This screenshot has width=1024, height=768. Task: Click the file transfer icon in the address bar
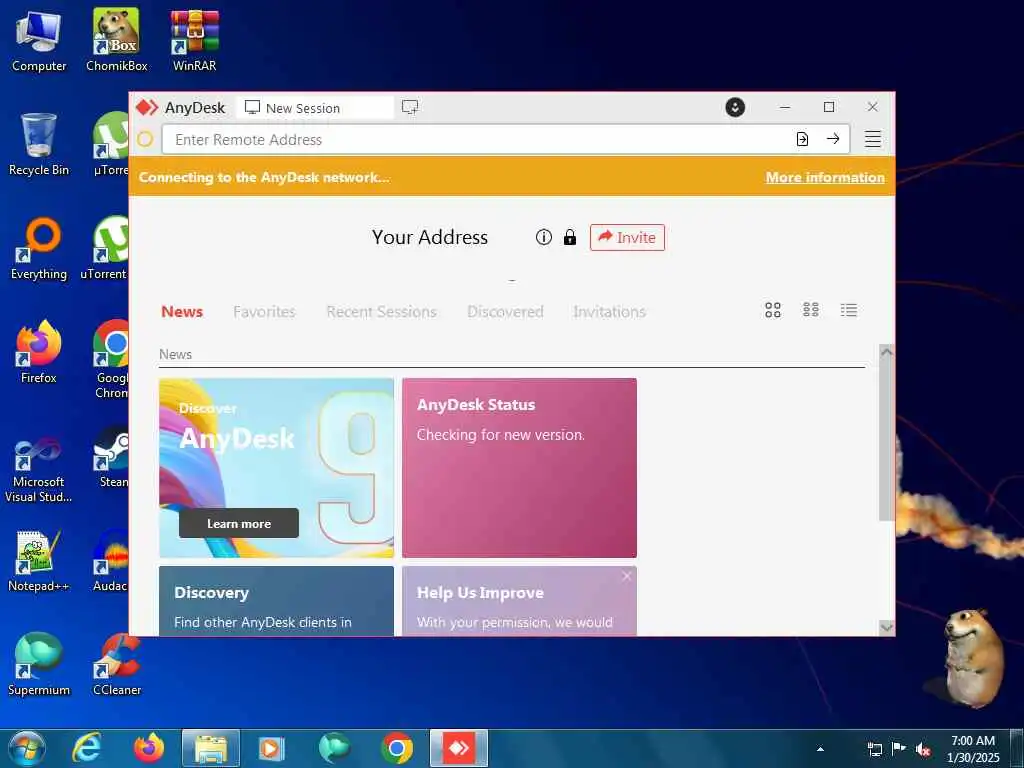click(x=802, y=139)
